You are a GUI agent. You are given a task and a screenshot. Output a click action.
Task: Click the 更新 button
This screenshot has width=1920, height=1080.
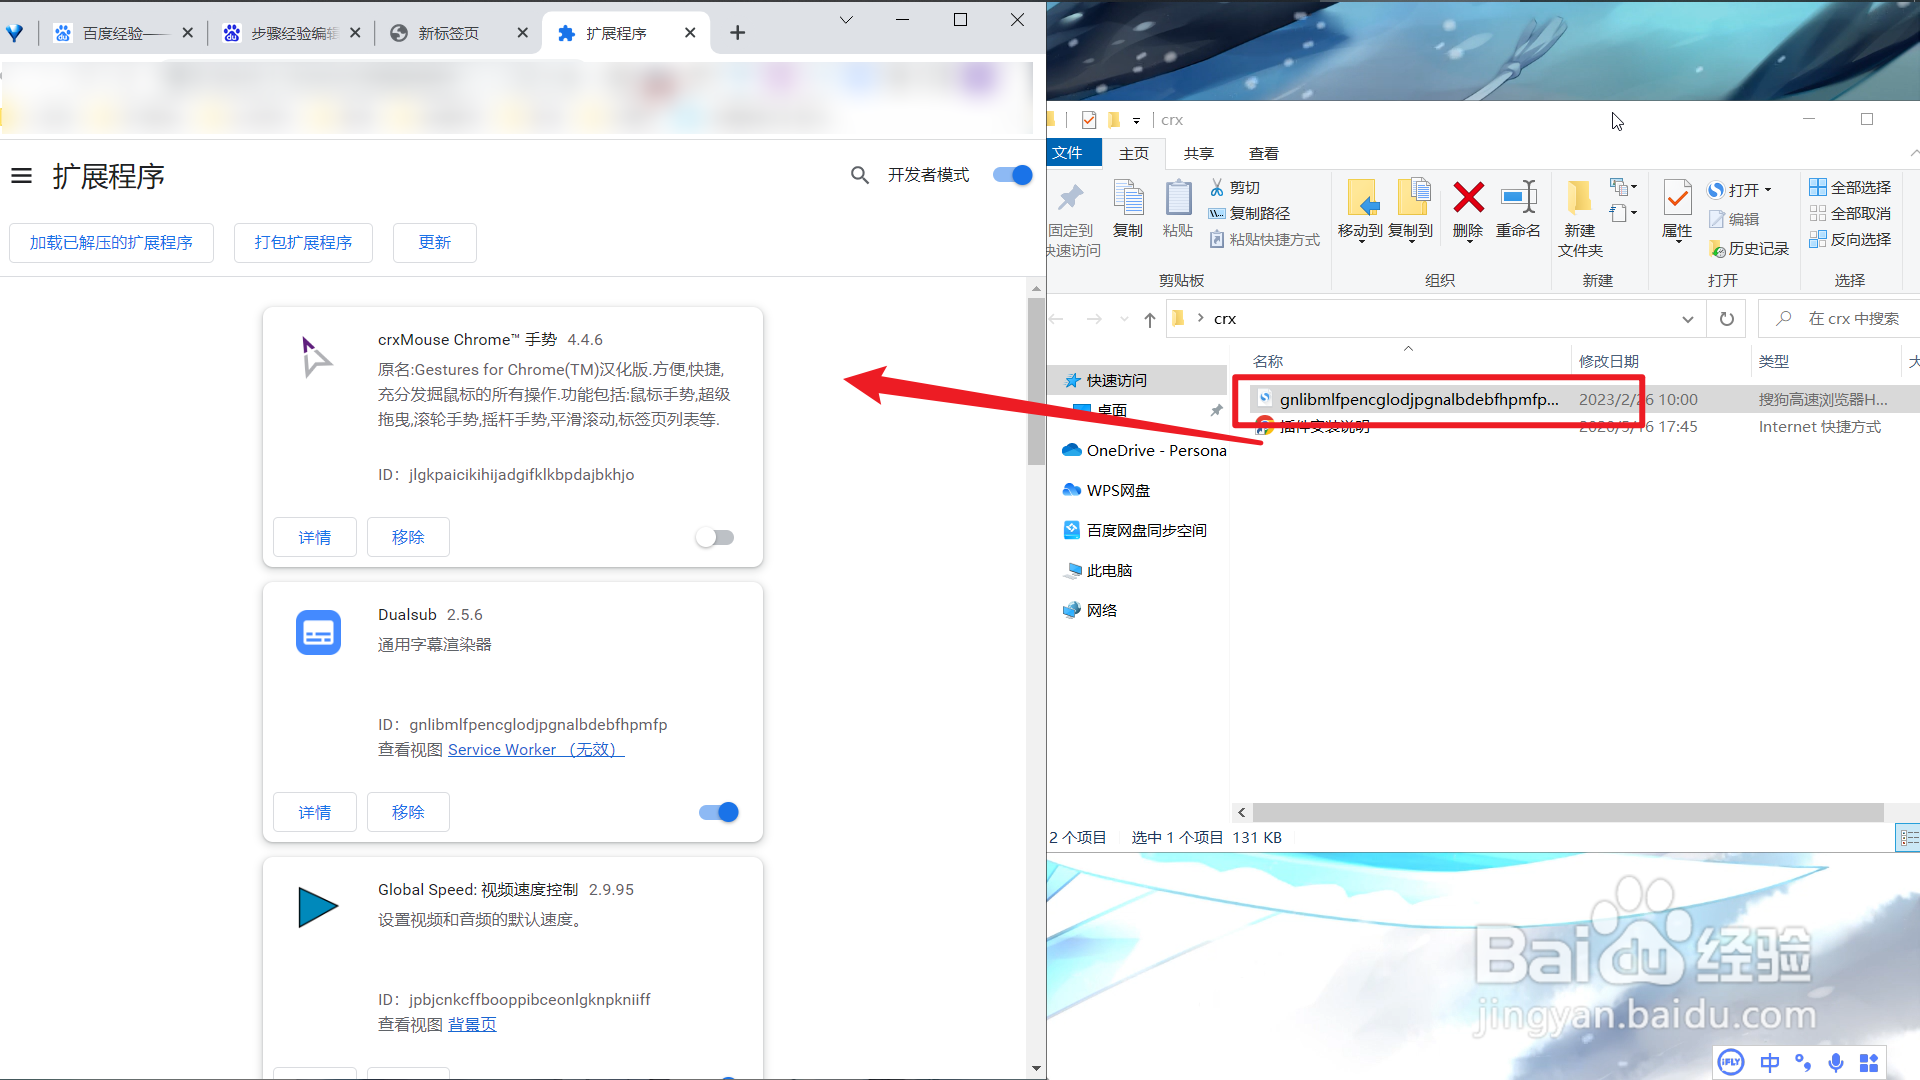tap(434, 243)
